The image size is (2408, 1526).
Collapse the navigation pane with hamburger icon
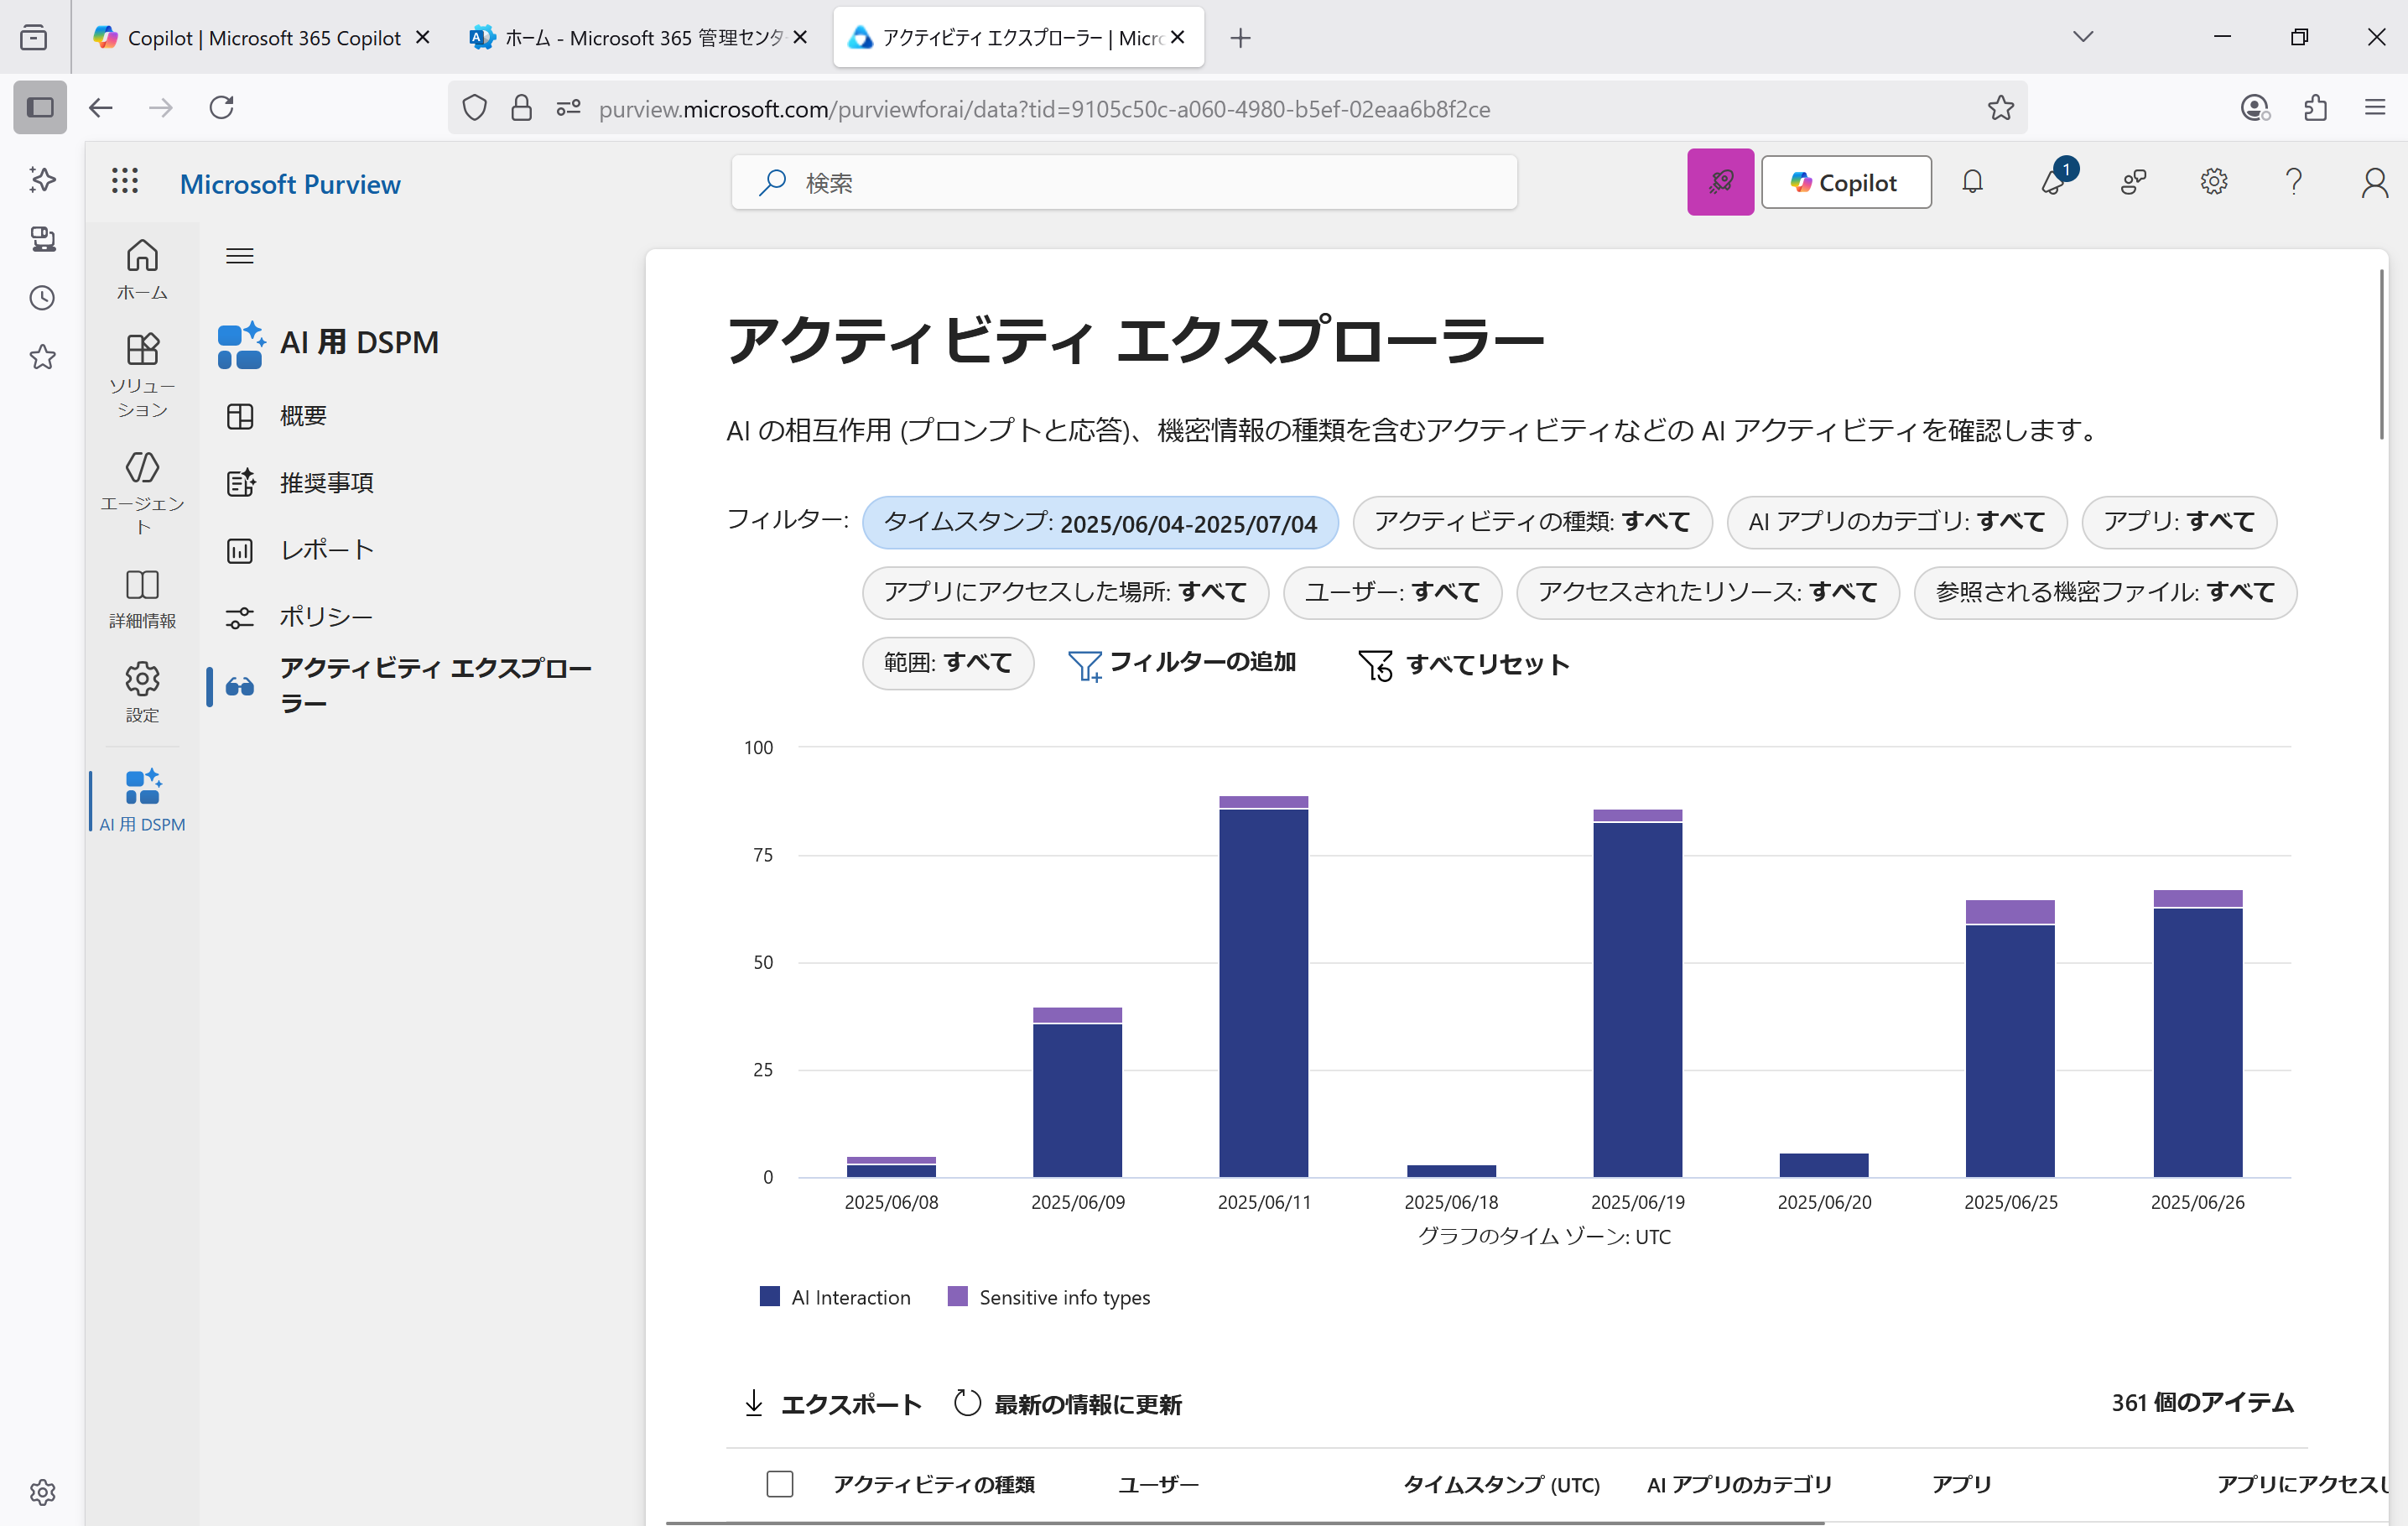pos(239,256)
